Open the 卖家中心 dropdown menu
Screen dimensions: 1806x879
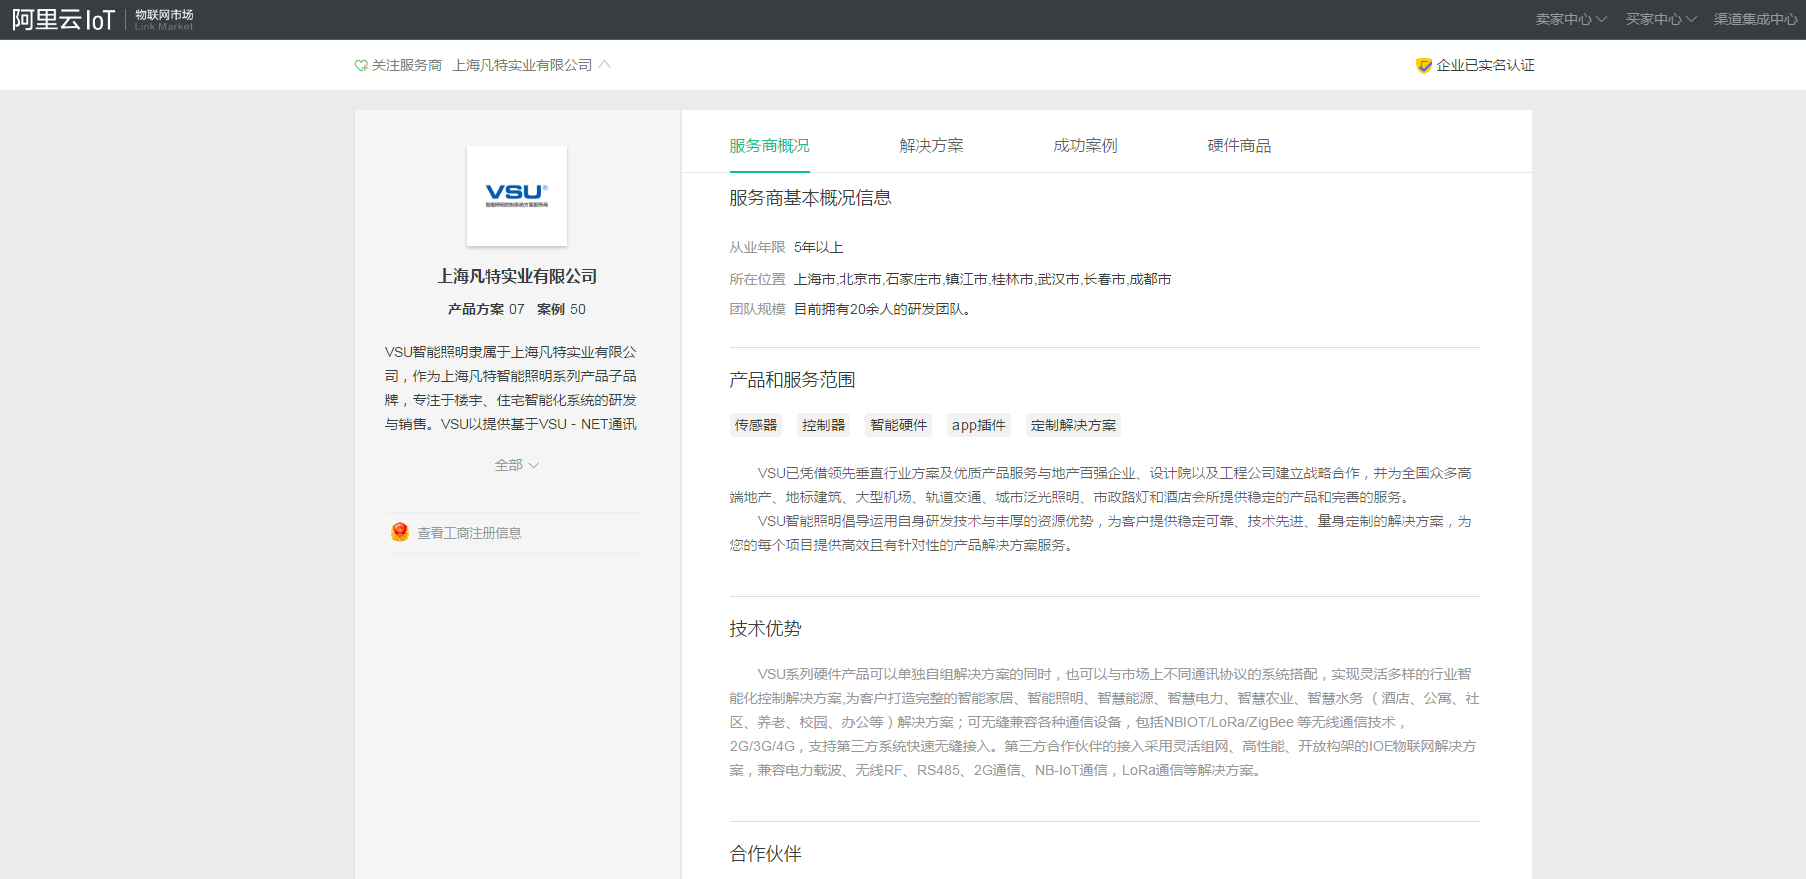[x=1570, y=19]
